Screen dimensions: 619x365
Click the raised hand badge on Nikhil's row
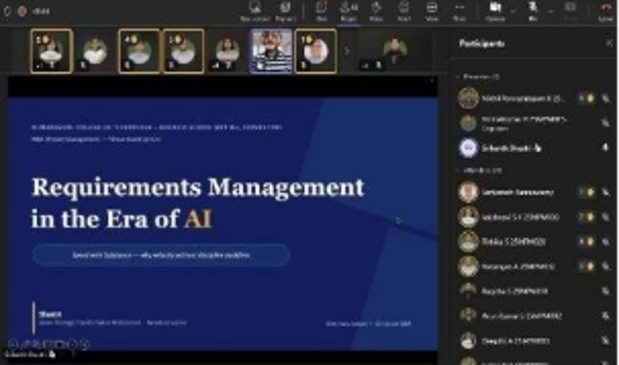pyautogui.click(x=586, y=99)
